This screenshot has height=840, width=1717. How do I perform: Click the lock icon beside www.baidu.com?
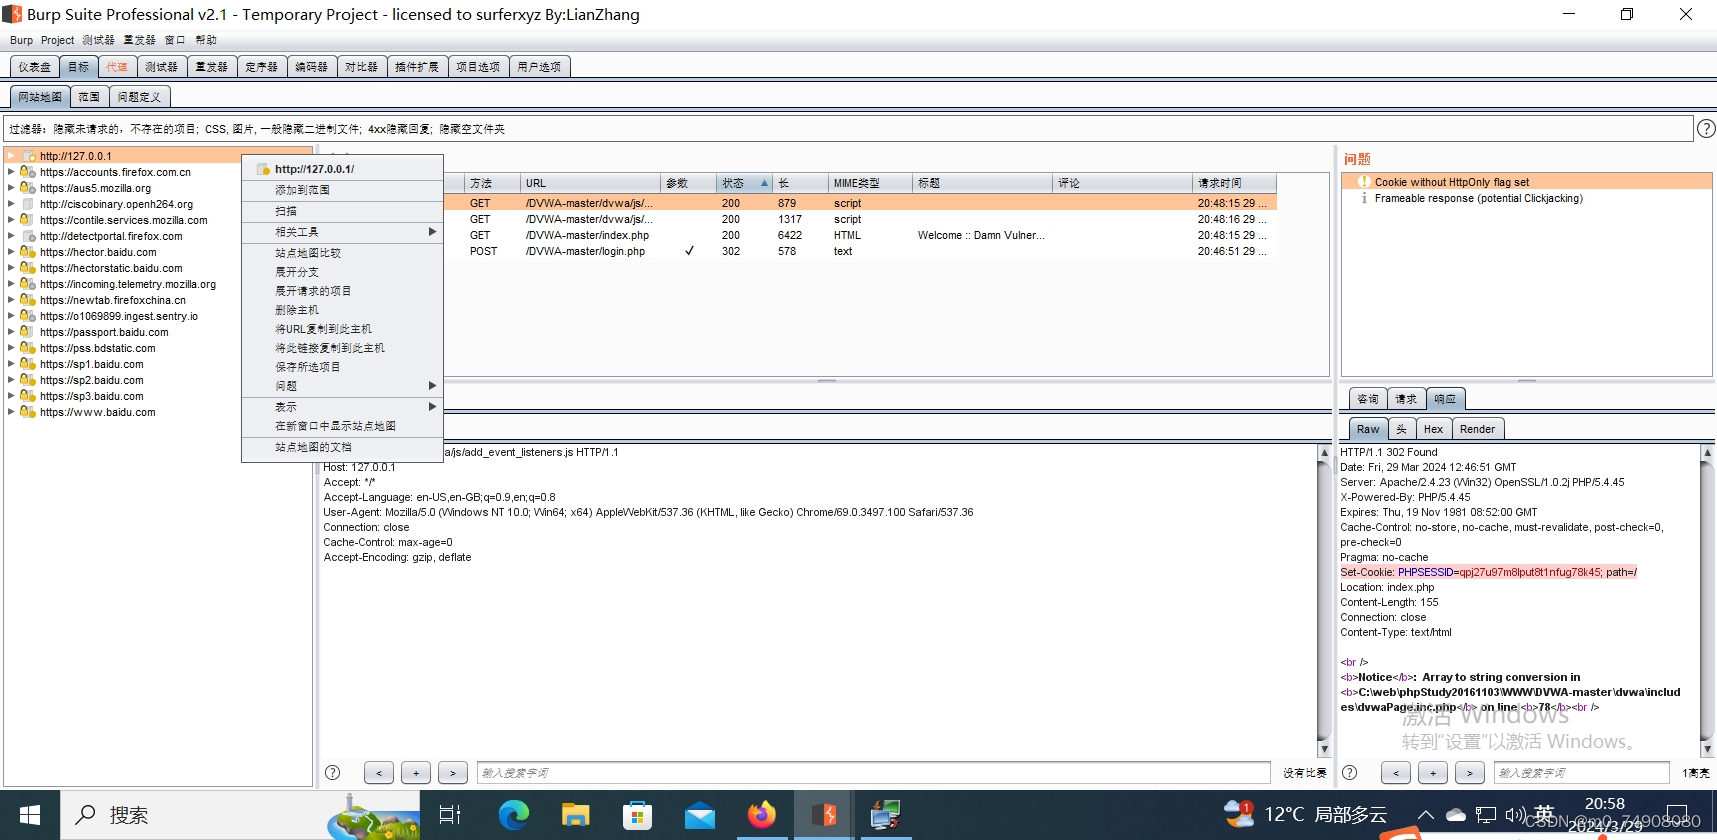28,412
